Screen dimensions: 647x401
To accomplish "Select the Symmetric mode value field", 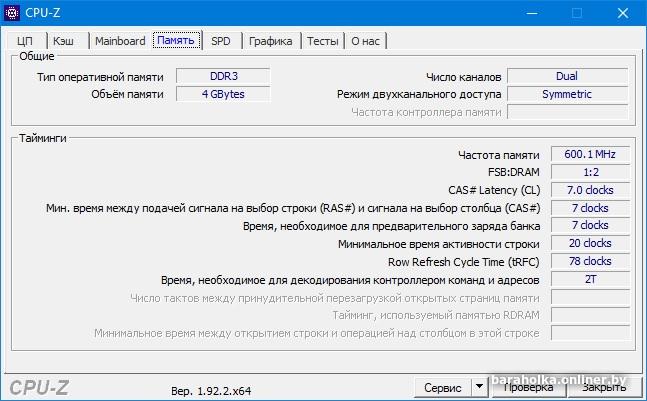I will click(x=567, y=94).
